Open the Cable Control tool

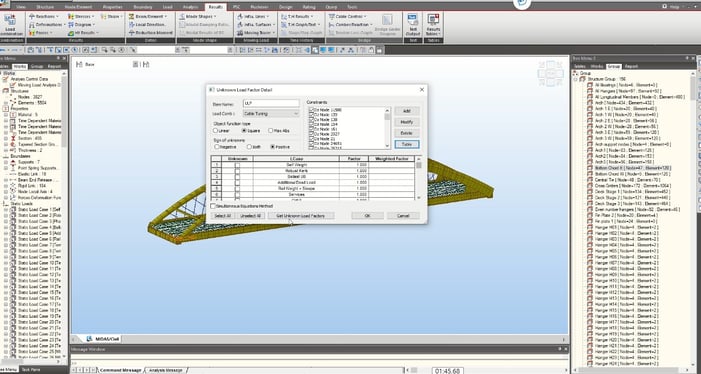click(345, 16)
